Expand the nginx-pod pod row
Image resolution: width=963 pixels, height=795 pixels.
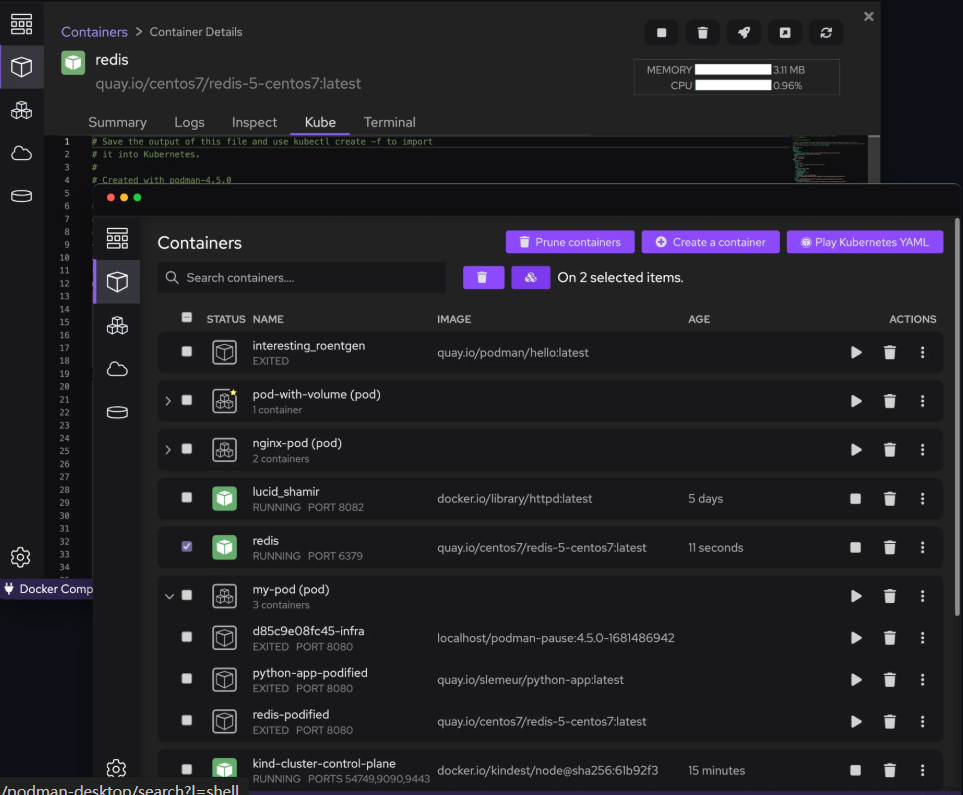coord(168,450)
